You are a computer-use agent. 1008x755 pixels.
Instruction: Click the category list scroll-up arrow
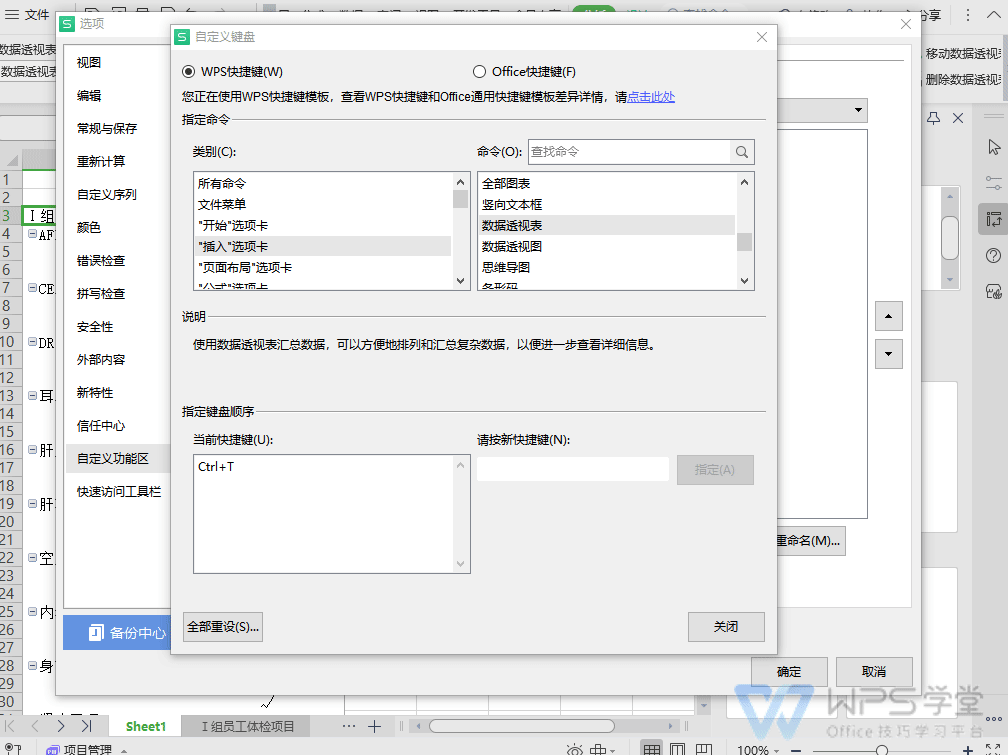460,182
